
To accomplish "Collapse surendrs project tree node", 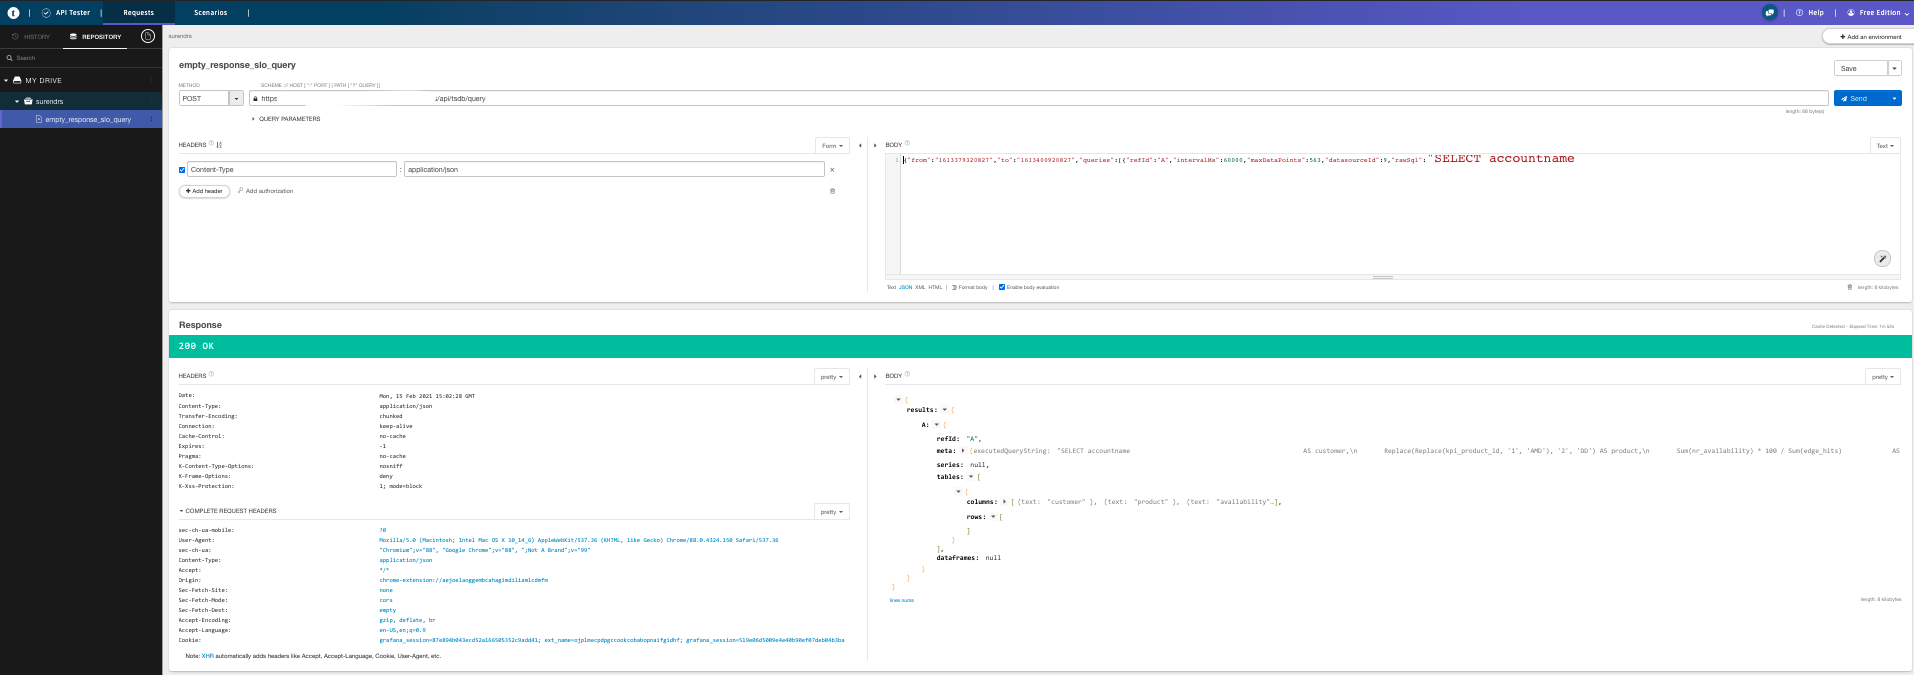I will click(x=17, y=101).
